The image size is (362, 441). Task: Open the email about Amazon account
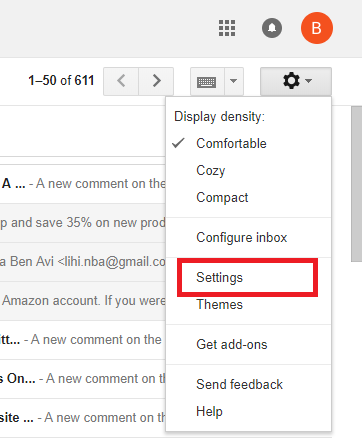(83, 301)
